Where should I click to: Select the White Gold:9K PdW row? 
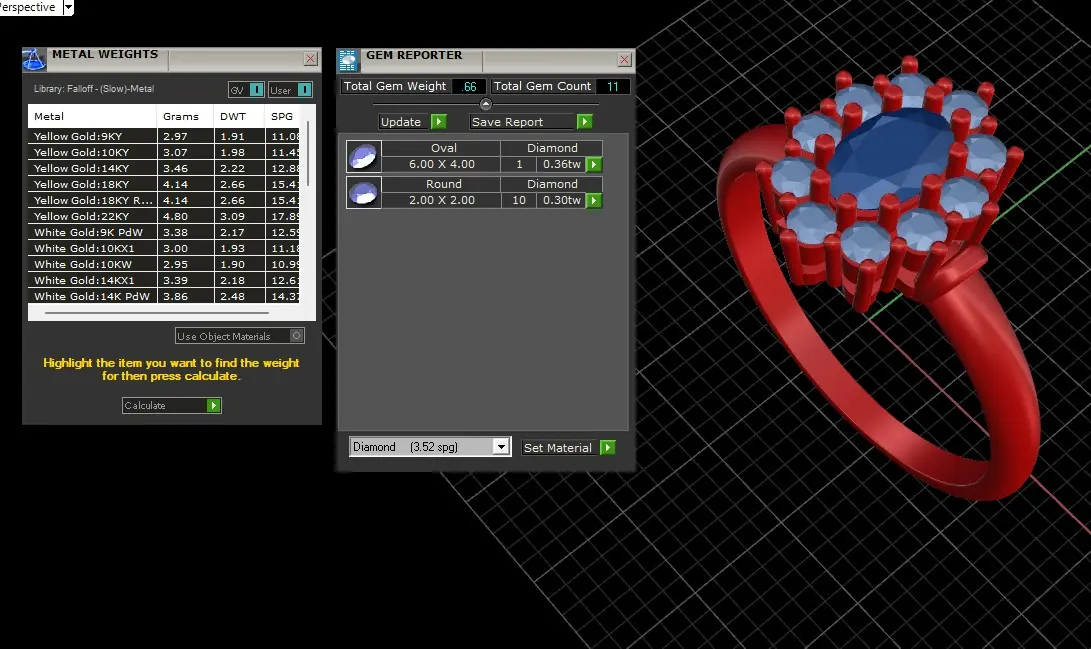point(164,232)
